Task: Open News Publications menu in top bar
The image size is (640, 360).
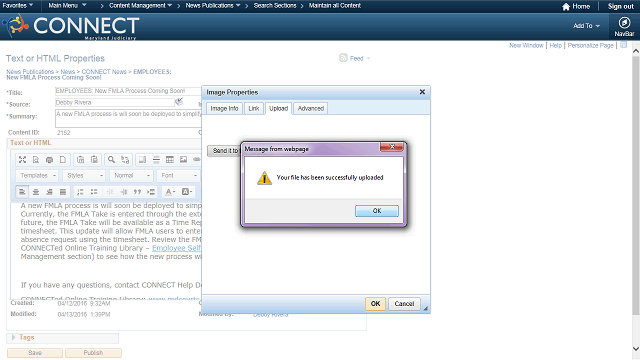Action: pyautogui.click(x=213, y=6)
